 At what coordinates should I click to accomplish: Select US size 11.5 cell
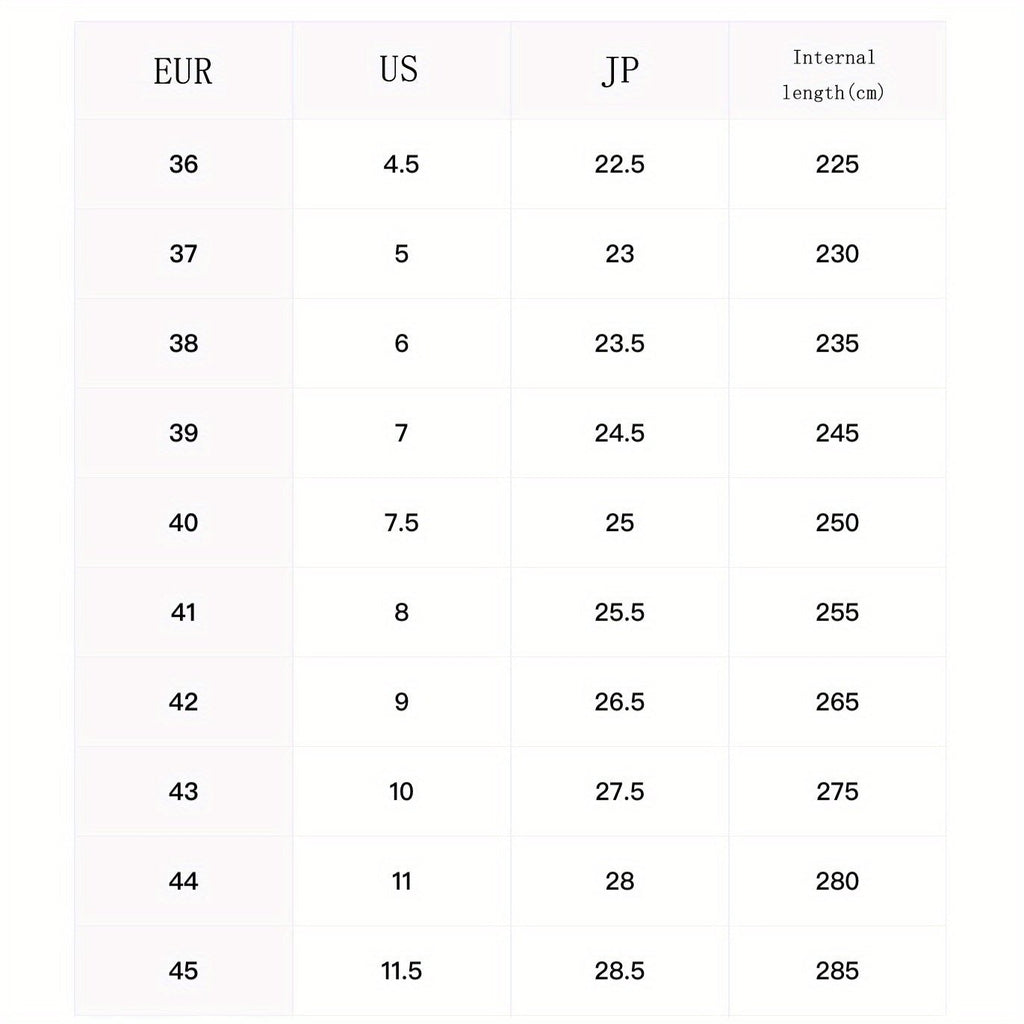click(401, 971)
